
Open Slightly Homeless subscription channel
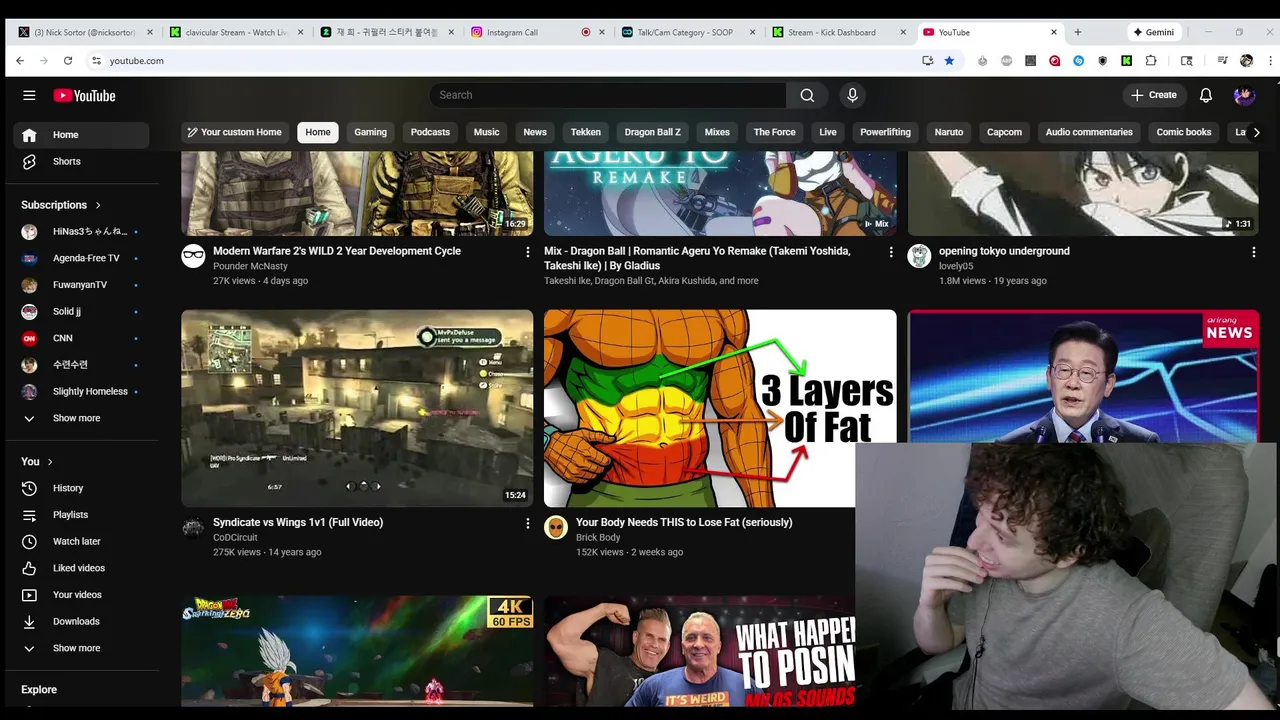point(81,391)
